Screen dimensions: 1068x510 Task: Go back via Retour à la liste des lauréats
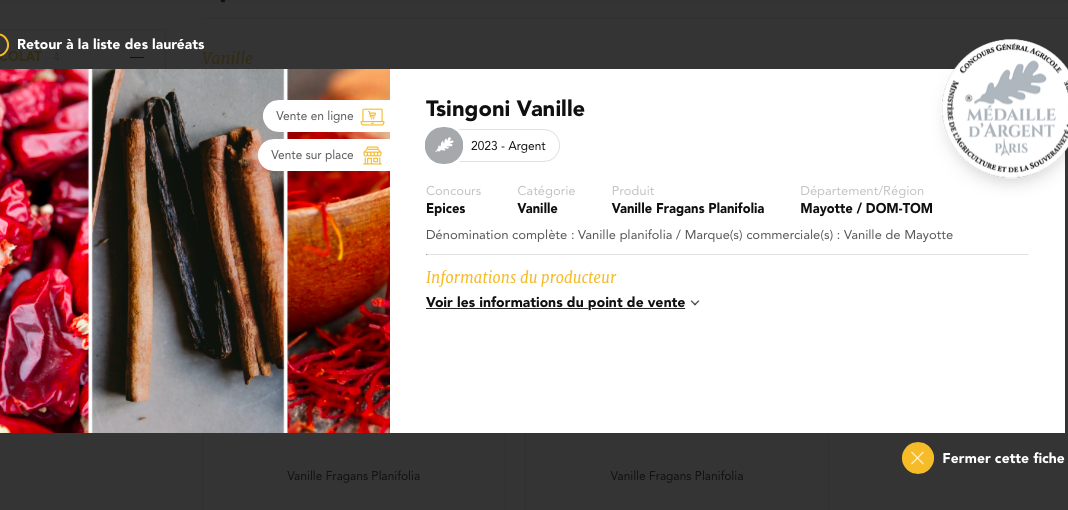[x=110, y=44]
